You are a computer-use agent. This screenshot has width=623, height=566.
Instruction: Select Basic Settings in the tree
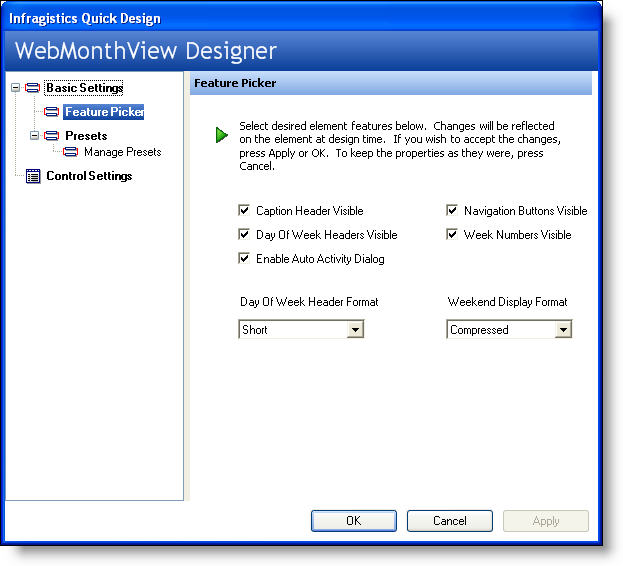(84, 88)
